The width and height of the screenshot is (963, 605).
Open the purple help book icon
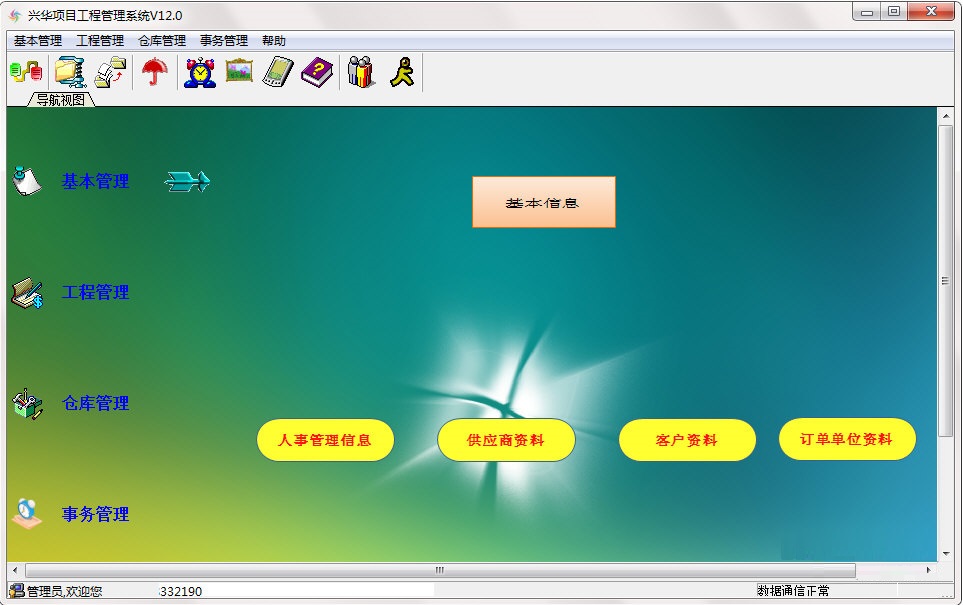(x=317, y=70)
